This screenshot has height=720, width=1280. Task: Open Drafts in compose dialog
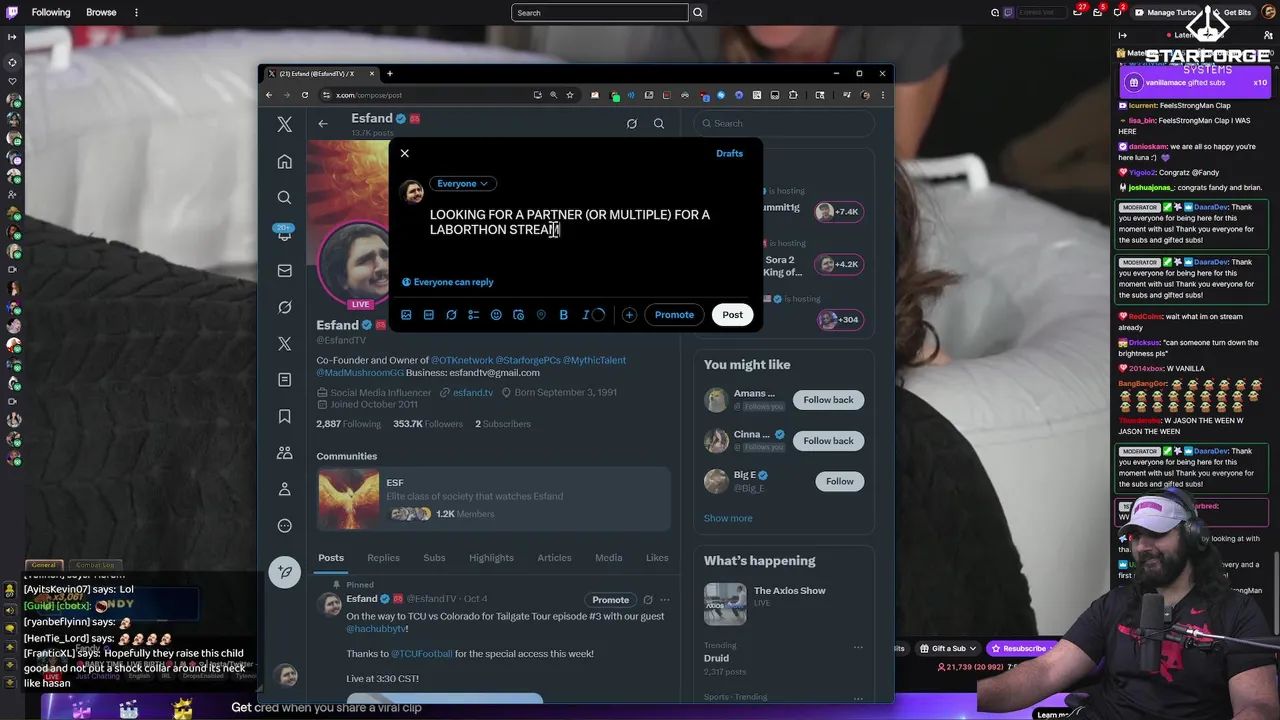pos(729,153)
